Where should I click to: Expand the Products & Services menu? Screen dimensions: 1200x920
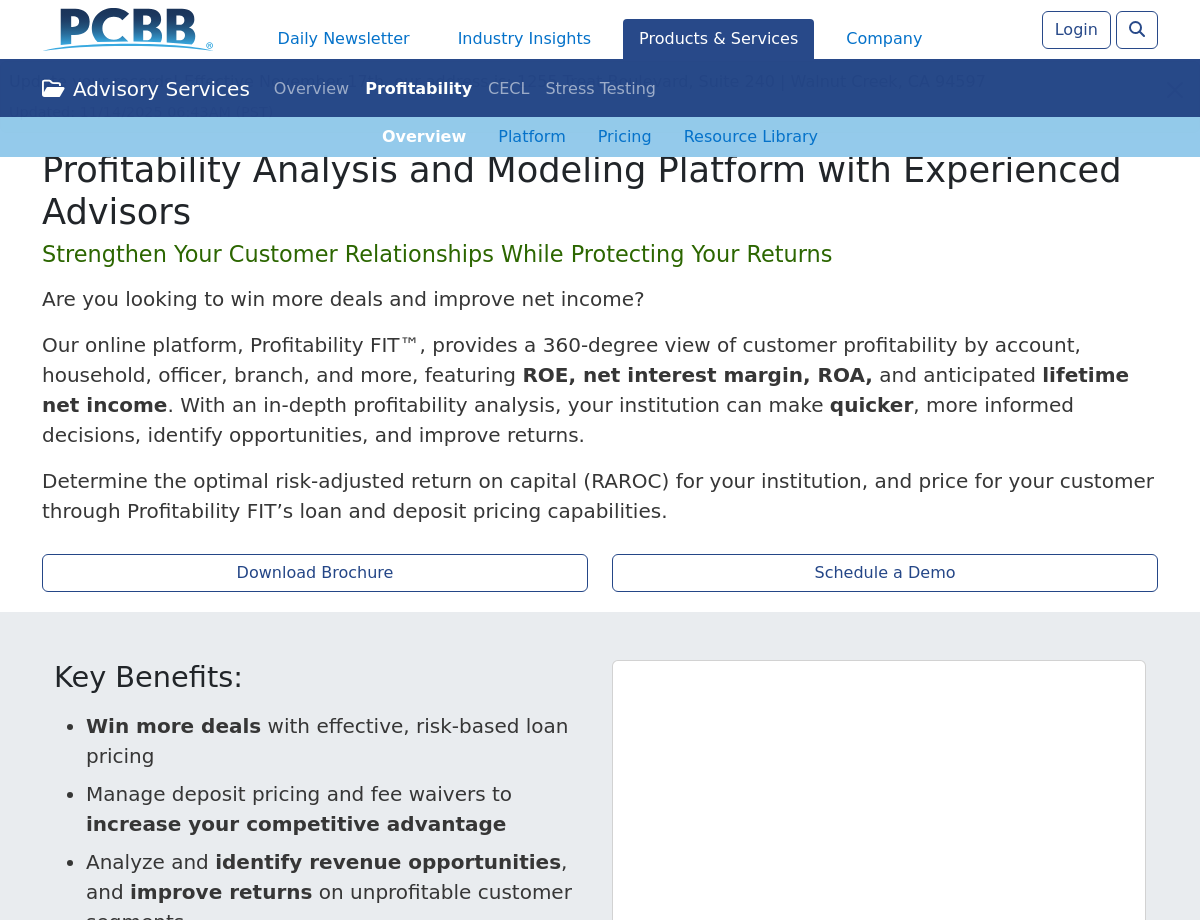718,39
